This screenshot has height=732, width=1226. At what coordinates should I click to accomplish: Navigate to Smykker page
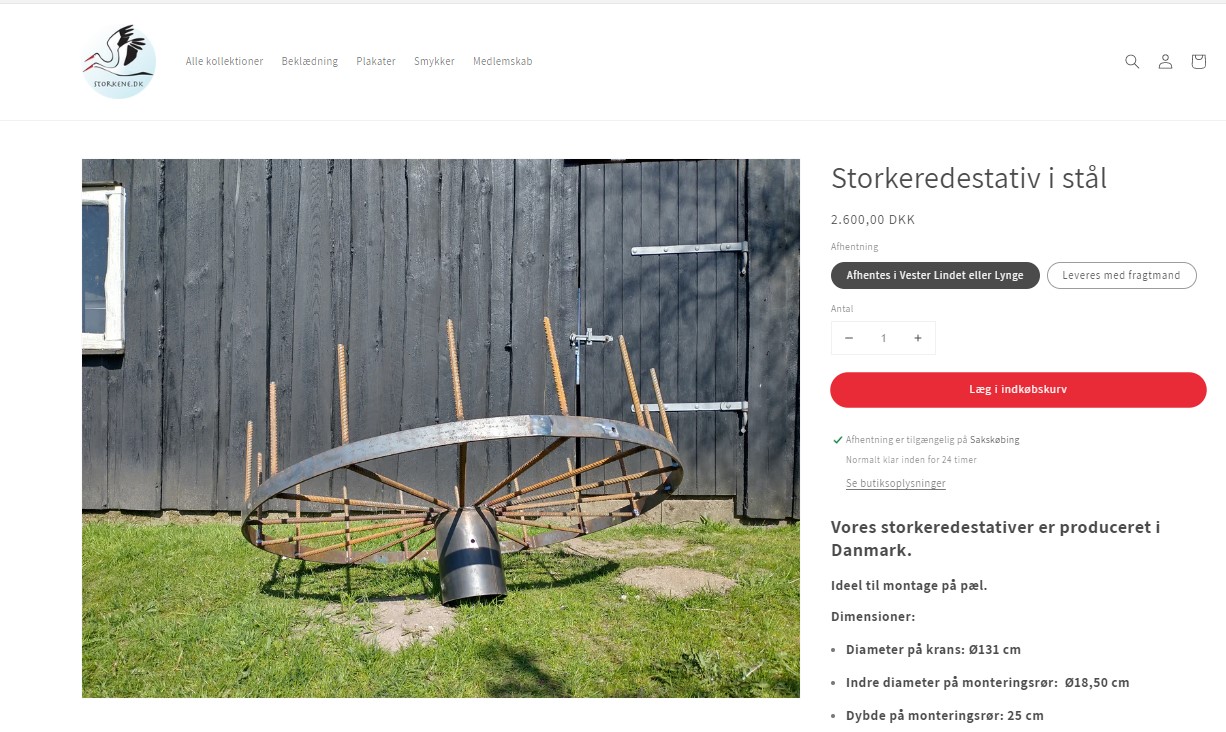434,61
